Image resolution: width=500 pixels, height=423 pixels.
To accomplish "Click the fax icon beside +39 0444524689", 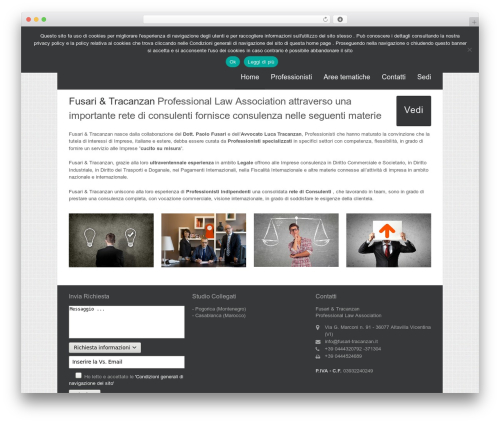I will point(318,357).
